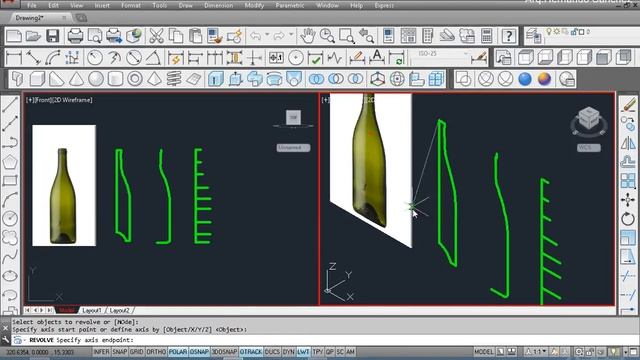The width and height of the screenshot is (640, 360).
Task: Select the Linear dimension tool
Action: (14, 58)
